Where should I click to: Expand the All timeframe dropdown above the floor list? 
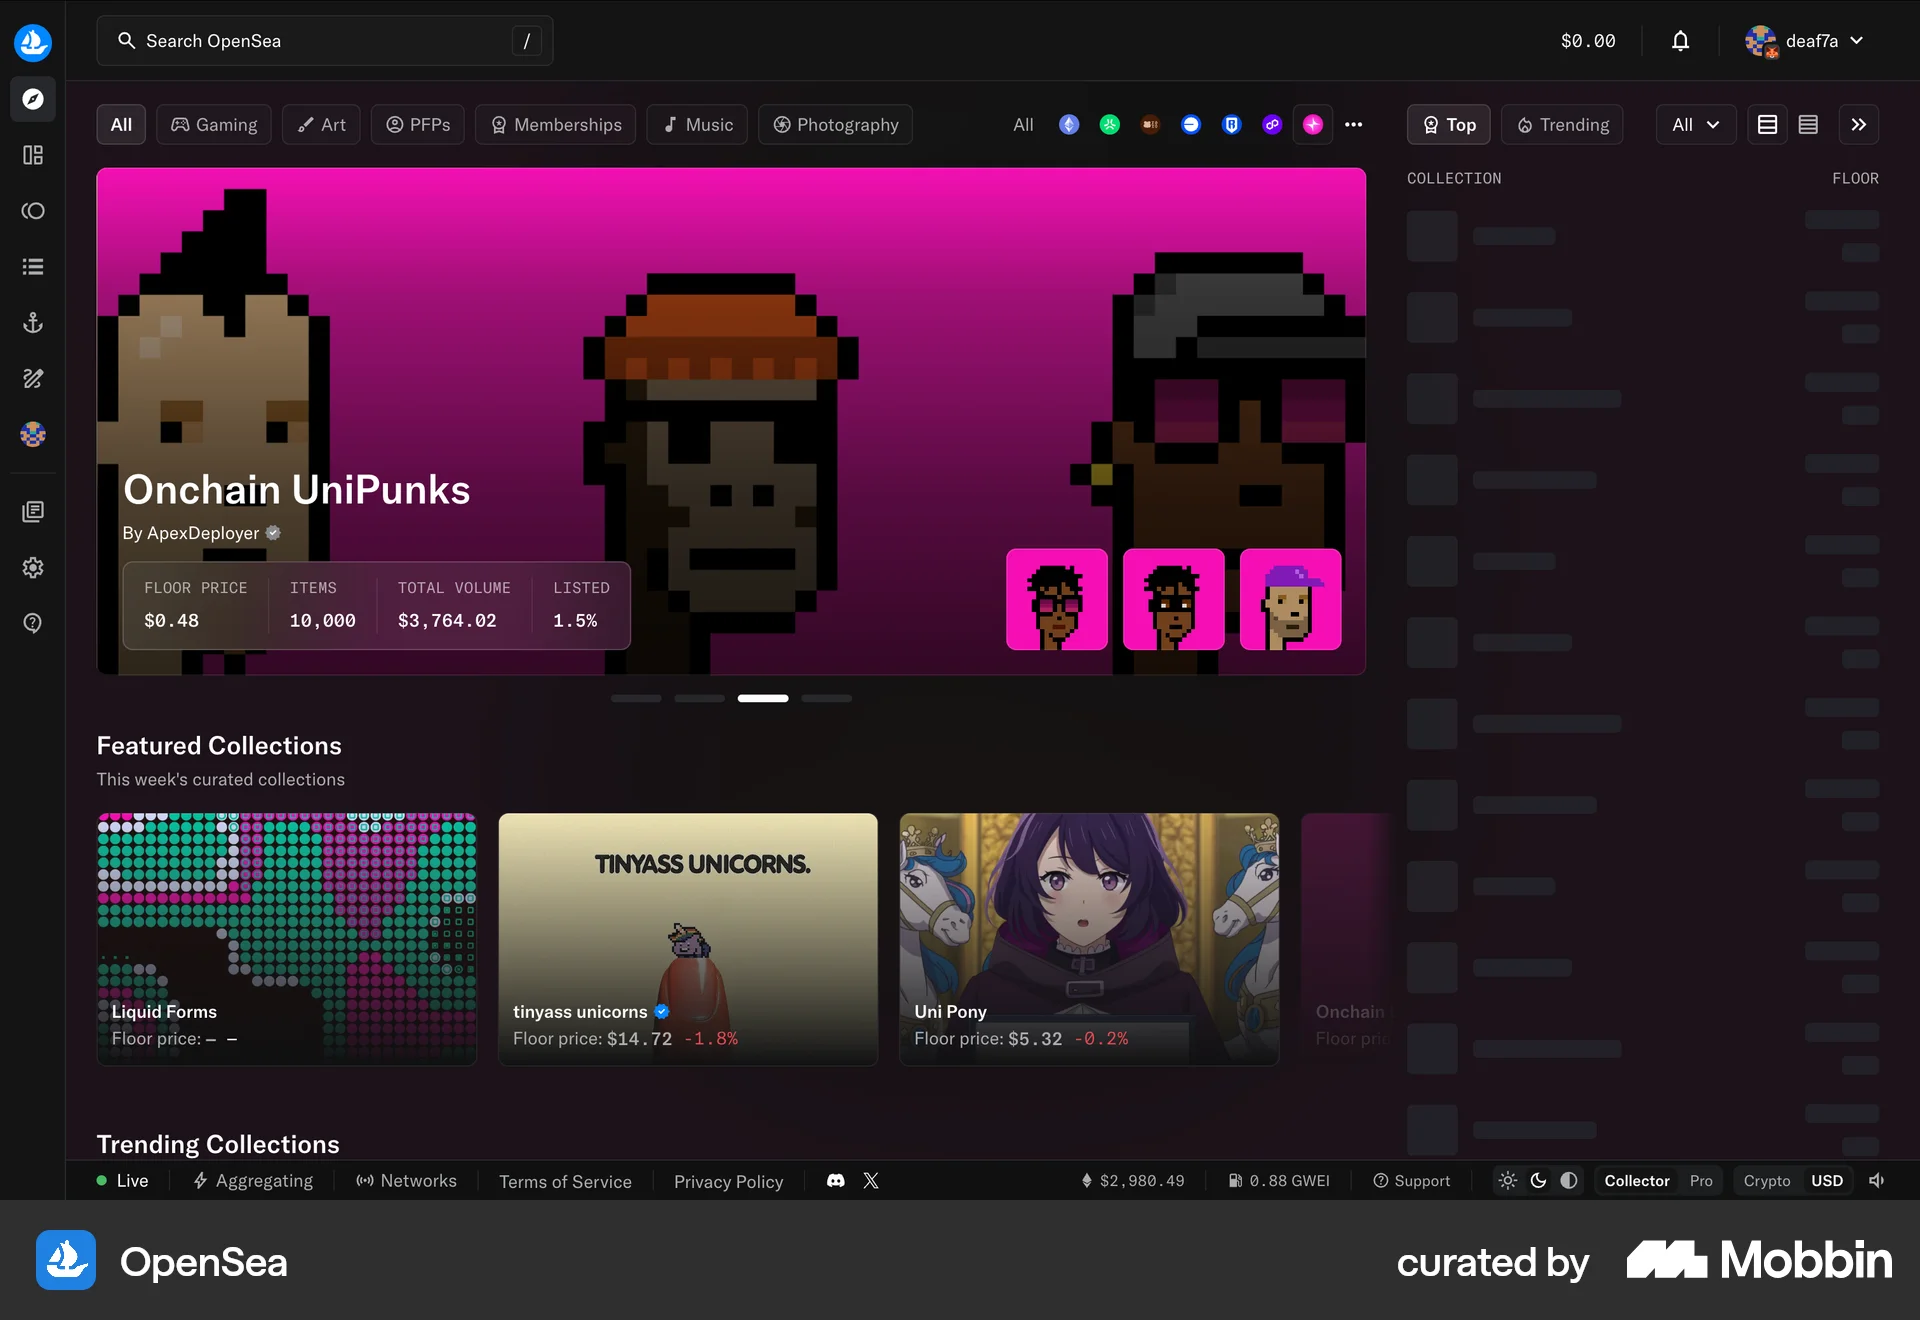(x=1695, y=124)
